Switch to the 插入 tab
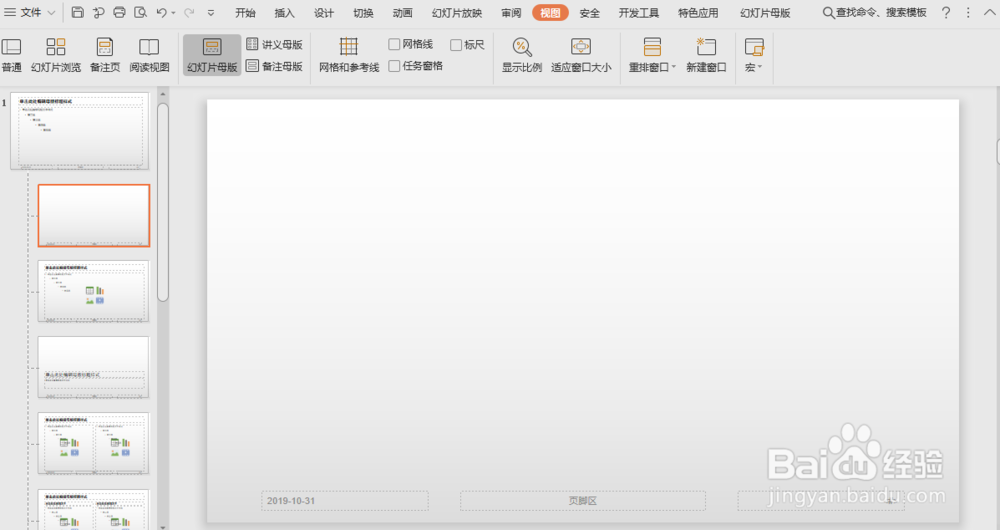This screenshot has width=1000, height=530. pos(284,13)
